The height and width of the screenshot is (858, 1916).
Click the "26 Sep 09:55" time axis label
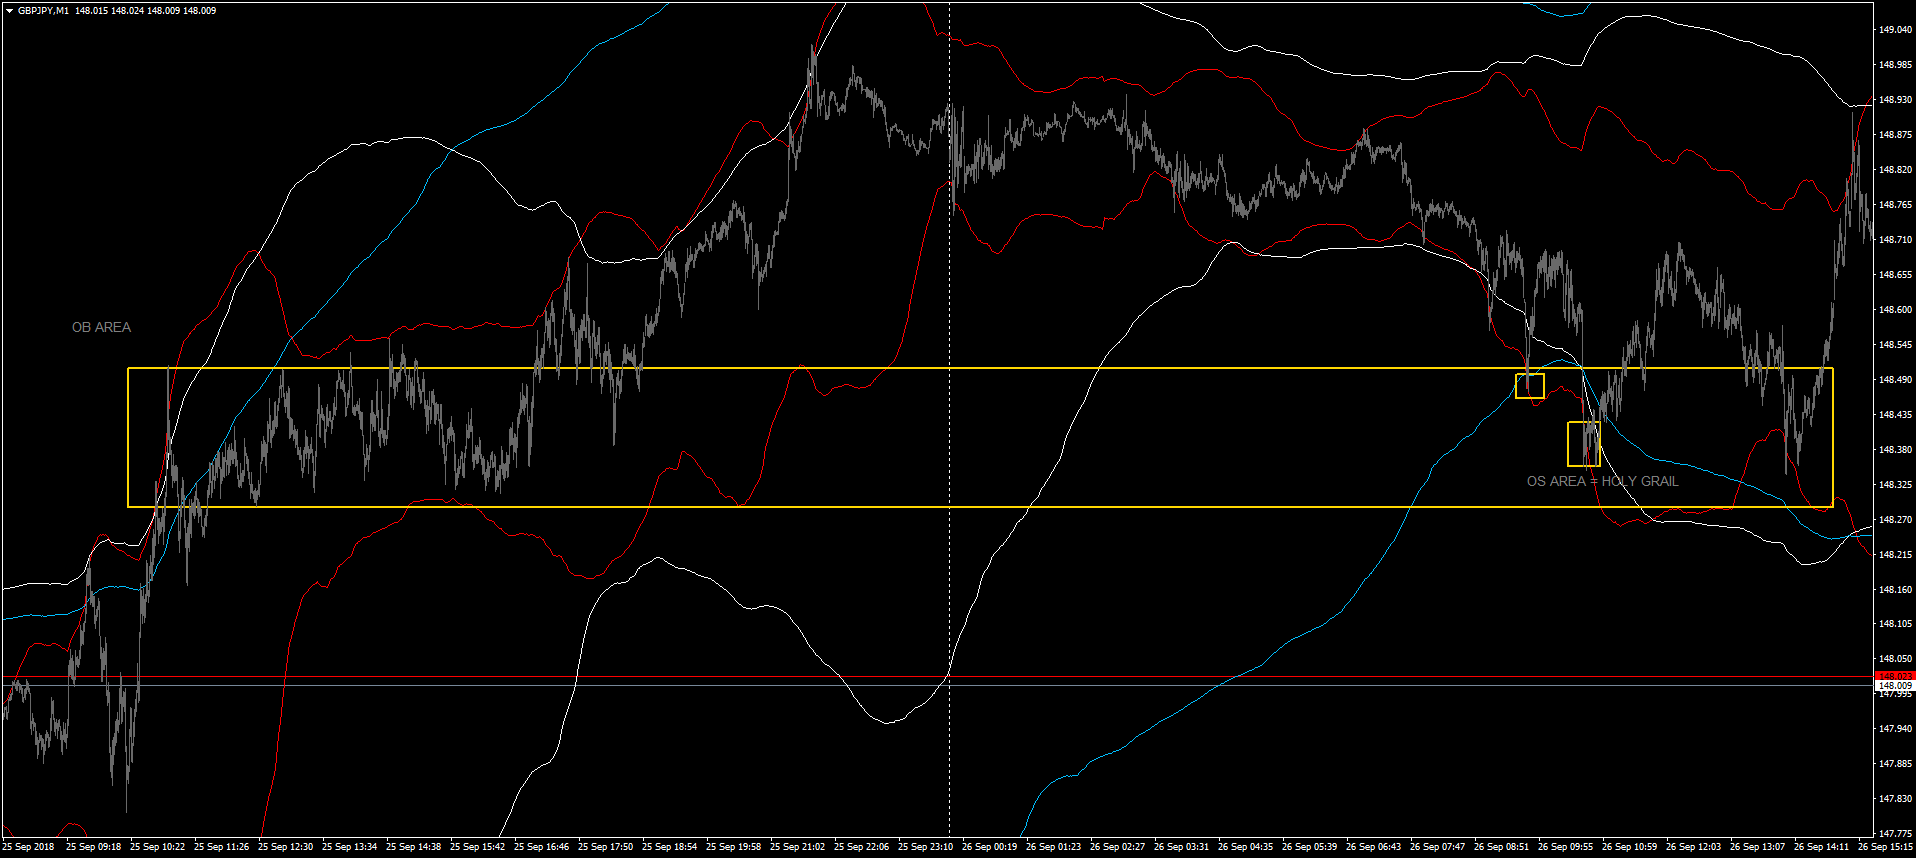point(1565,847)
